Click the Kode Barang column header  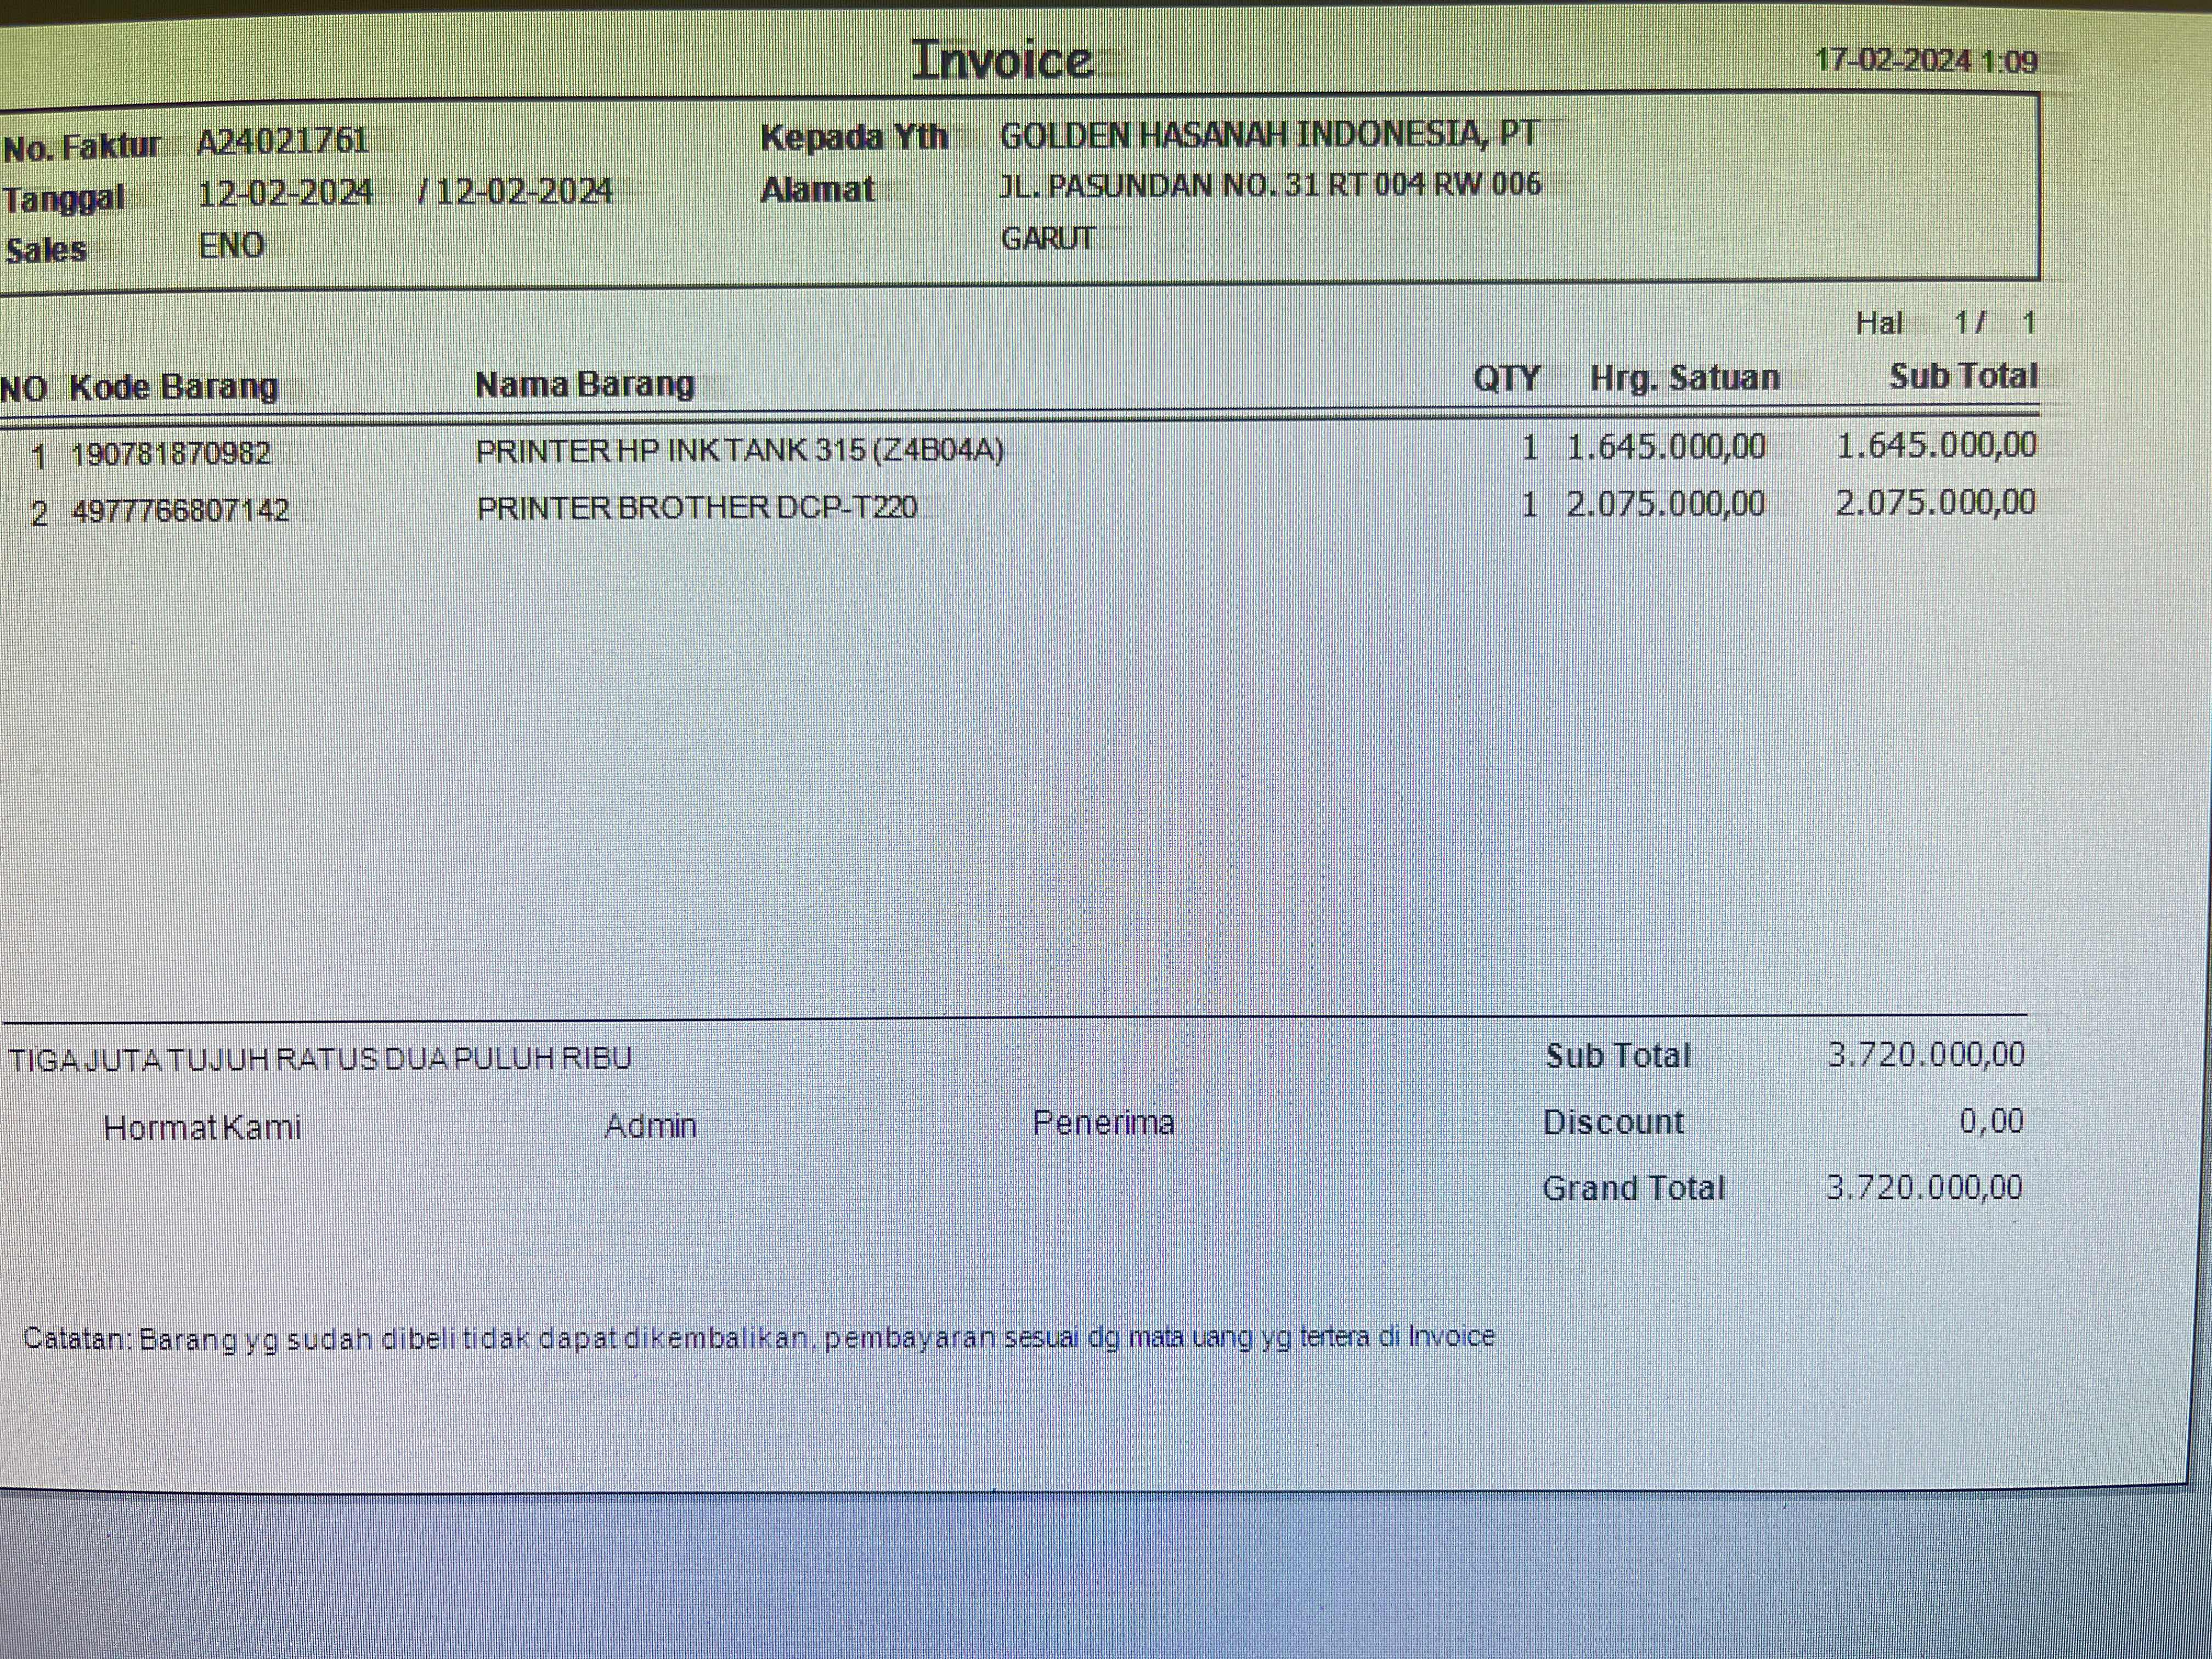(173, 387)
